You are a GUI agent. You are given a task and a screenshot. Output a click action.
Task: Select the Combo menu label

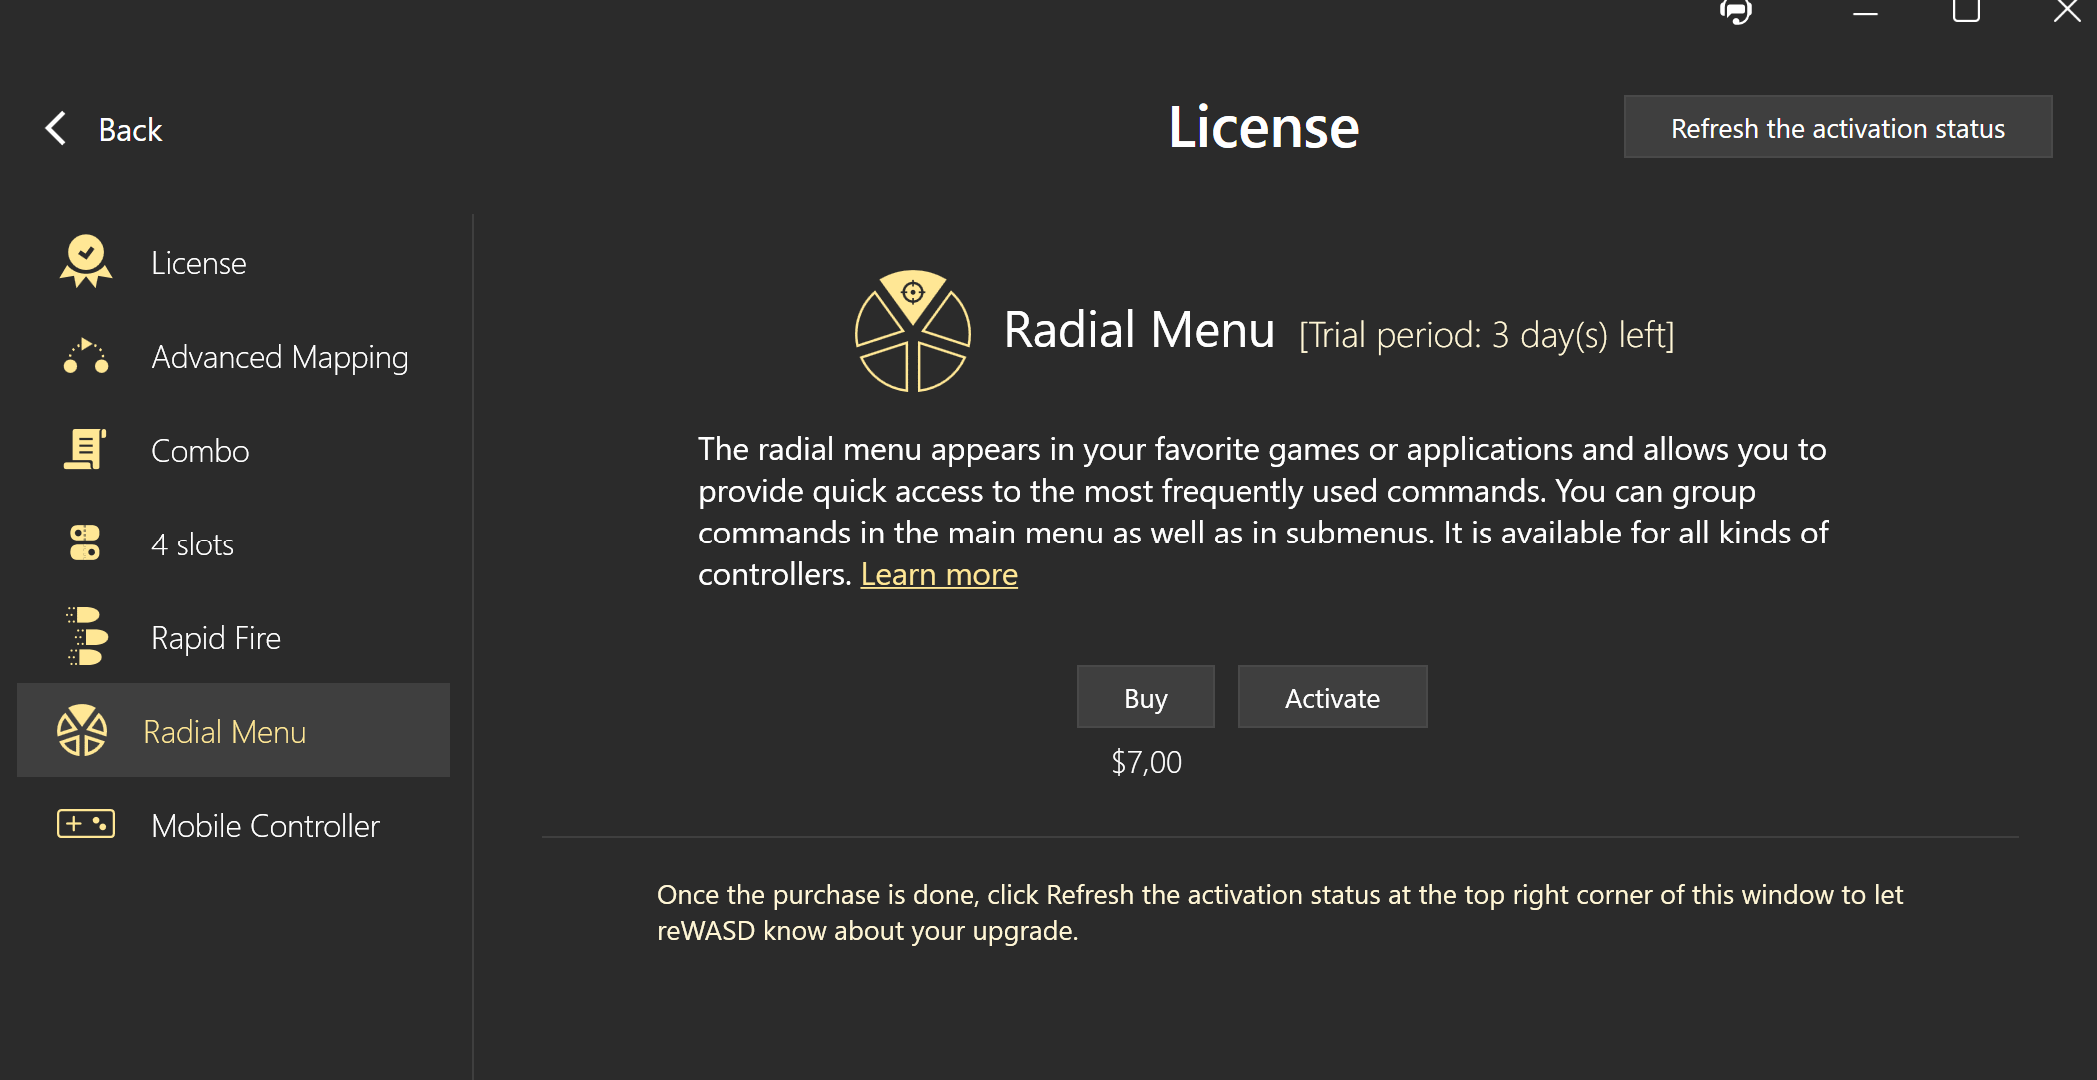click(x=200, y=451)
